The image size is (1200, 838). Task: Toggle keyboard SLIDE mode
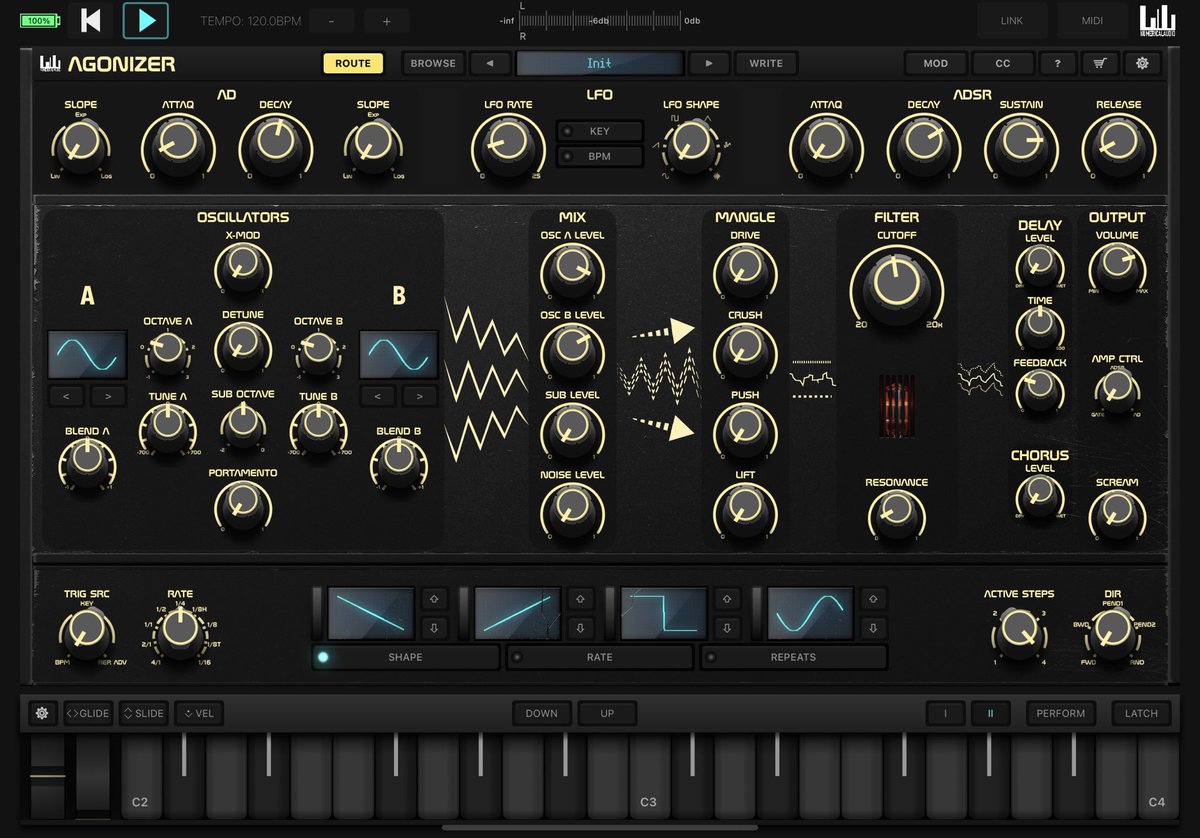143,713
